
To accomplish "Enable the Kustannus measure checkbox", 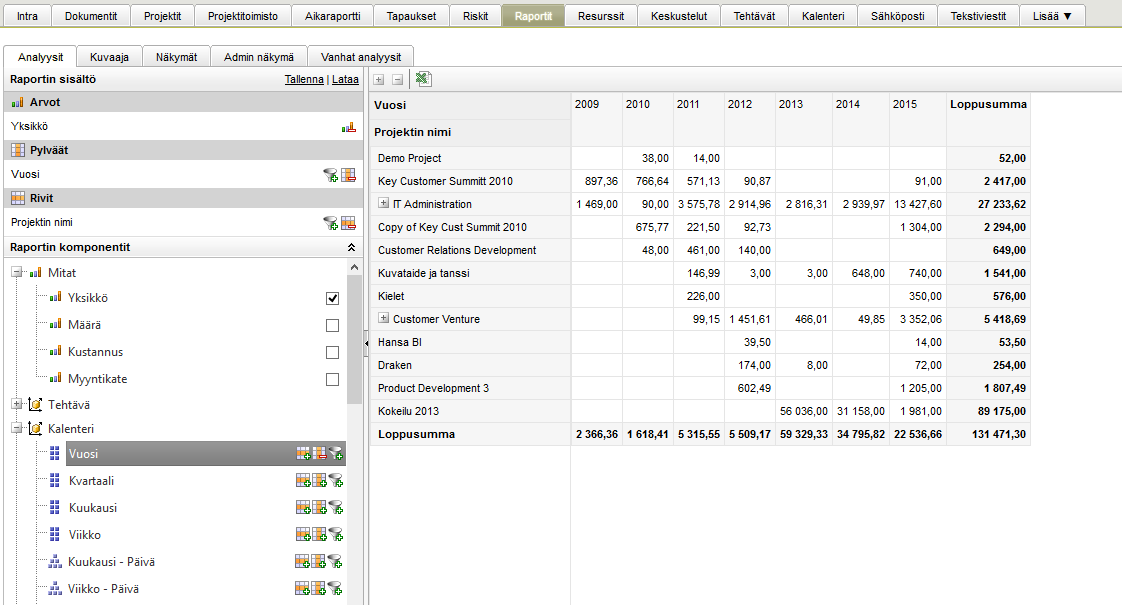I will pyautogui.click(x=332, y=353).
